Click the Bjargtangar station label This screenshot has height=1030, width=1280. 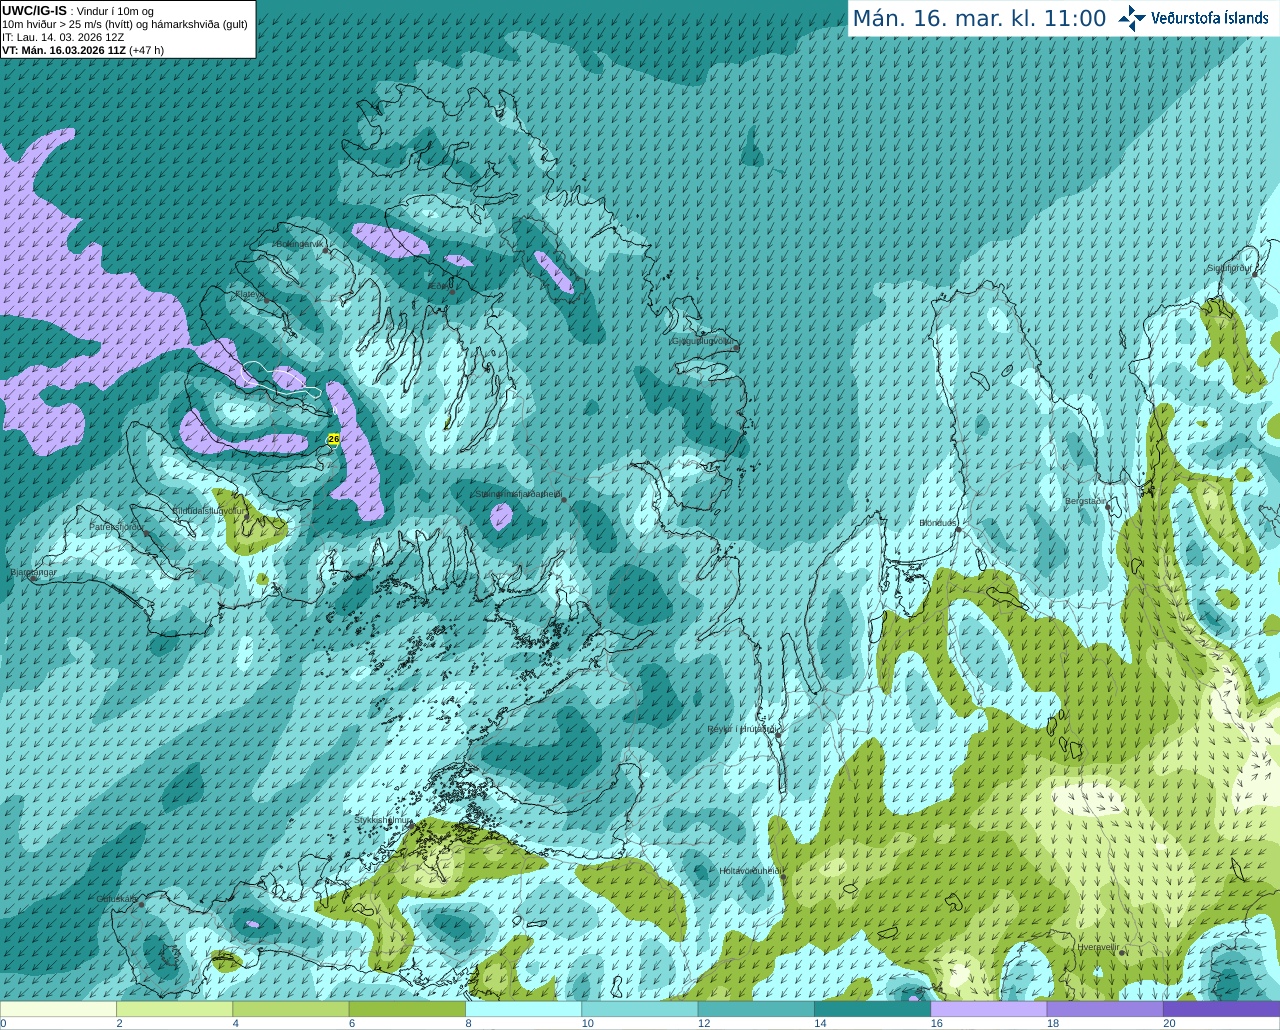(33, 572)
